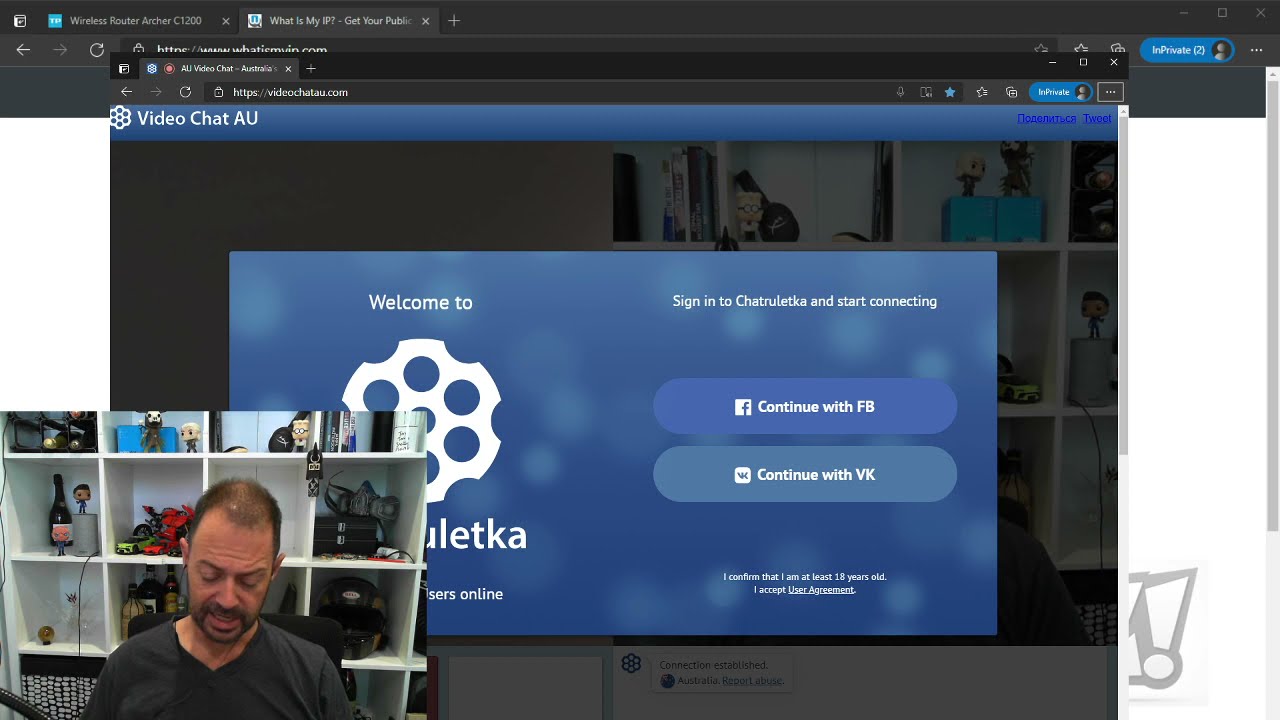
Task: Open Settings and more in background window
Action: 1256,50
